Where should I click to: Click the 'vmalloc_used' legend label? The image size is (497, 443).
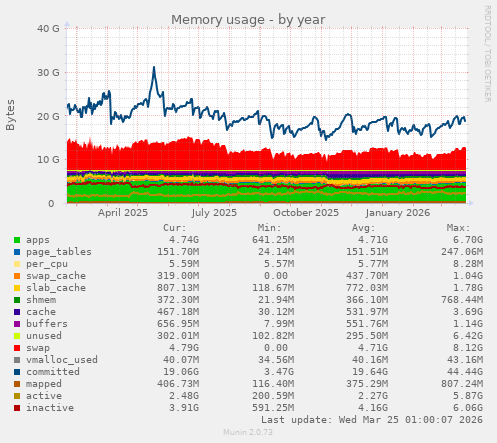[62, 360]
